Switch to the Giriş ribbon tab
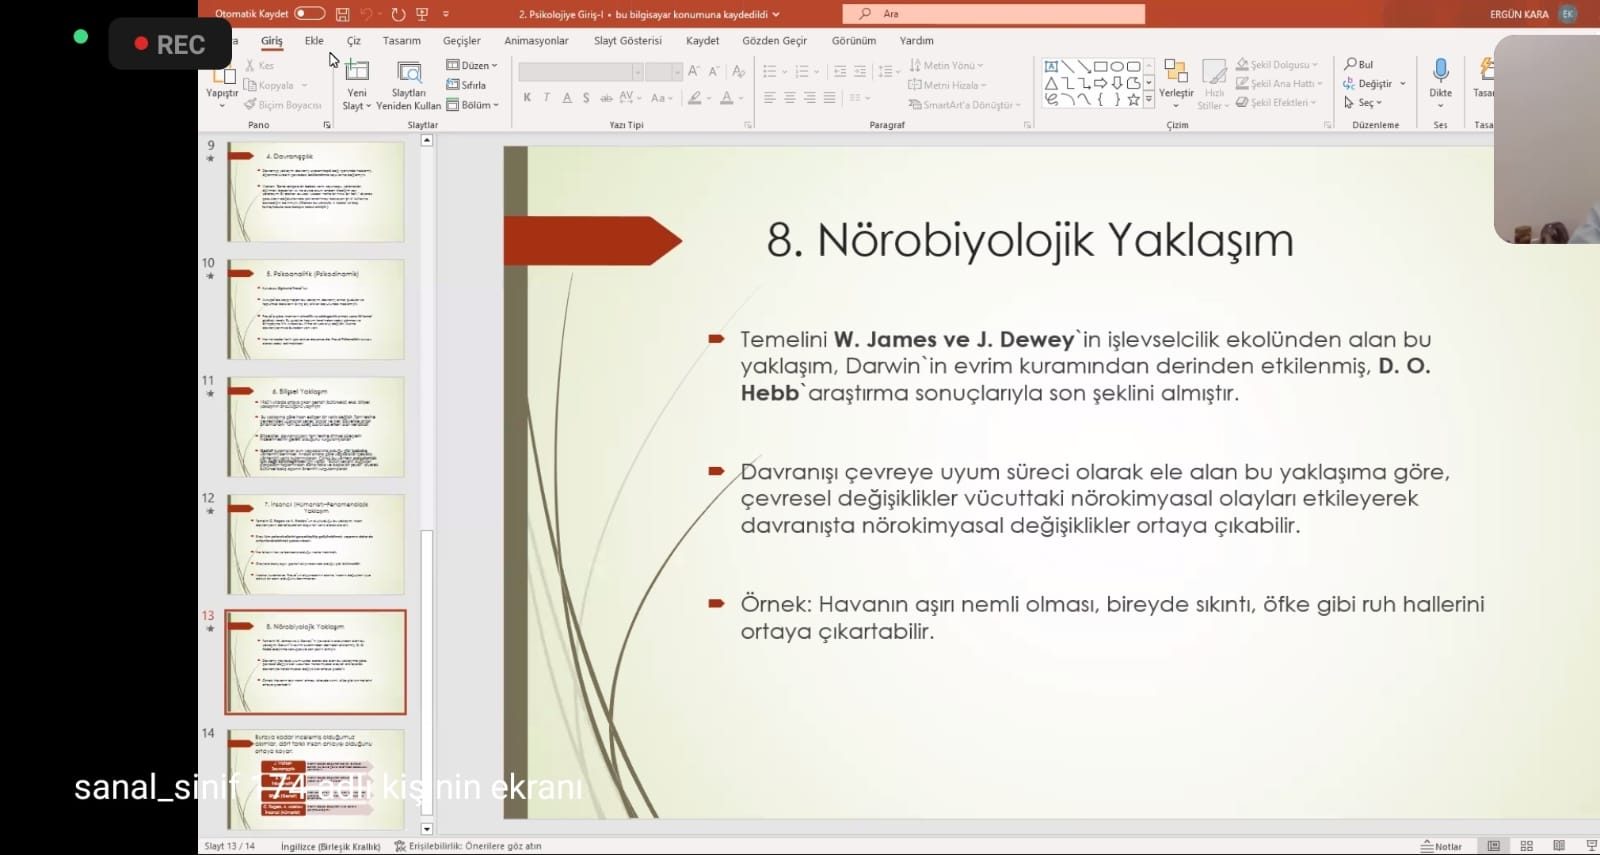Image resolution: width=1600 pixels, height=855 pixels. point(272,41)
